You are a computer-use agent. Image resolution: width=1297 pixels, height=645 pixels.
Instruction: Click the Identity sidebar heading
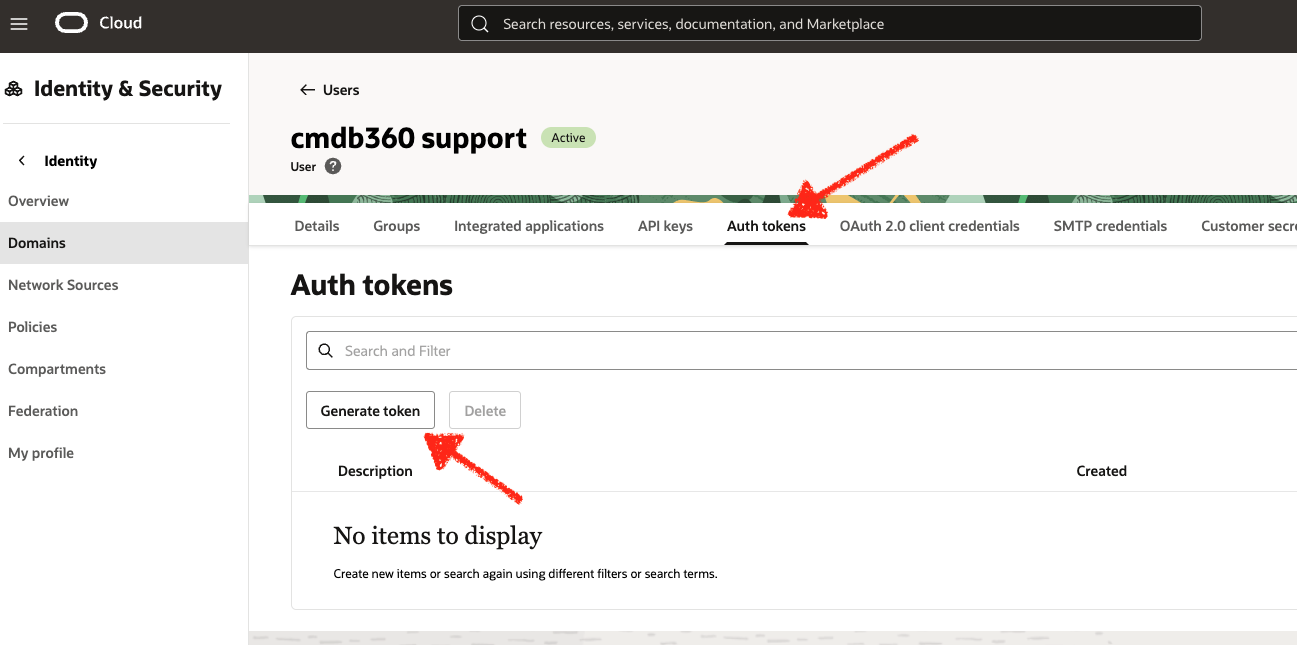click(71, 161)
